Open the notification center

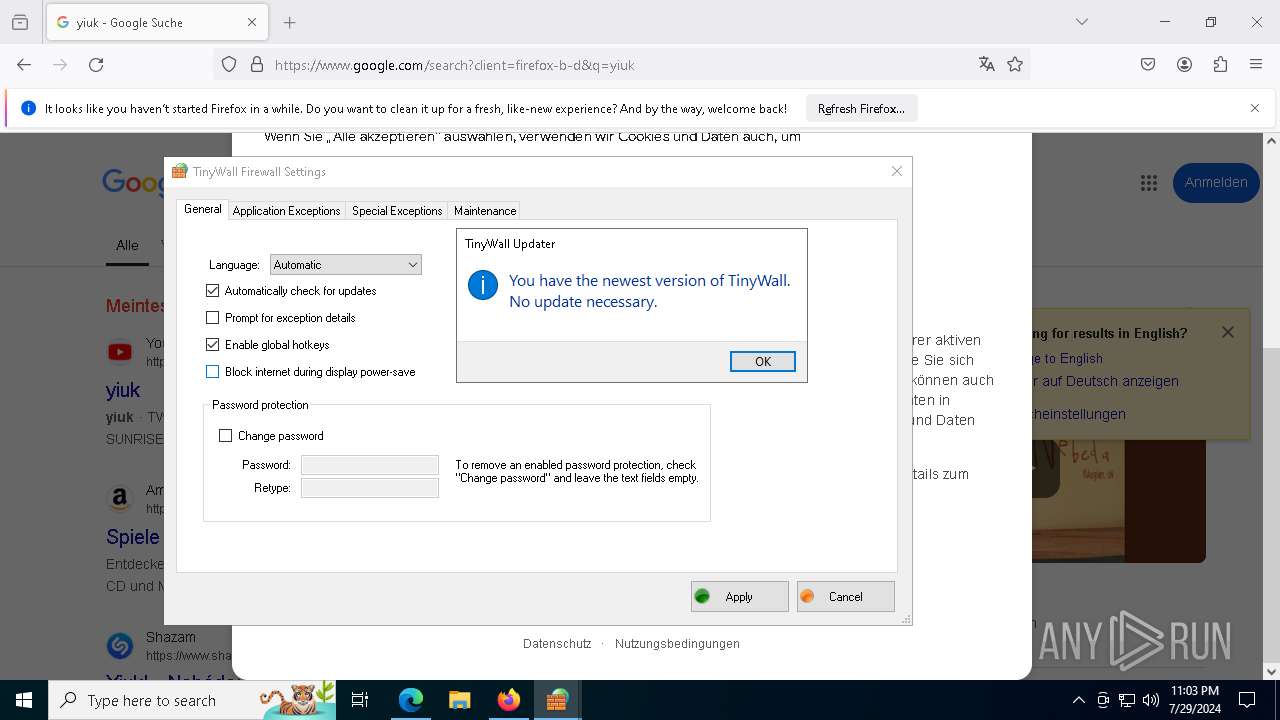1247,700
